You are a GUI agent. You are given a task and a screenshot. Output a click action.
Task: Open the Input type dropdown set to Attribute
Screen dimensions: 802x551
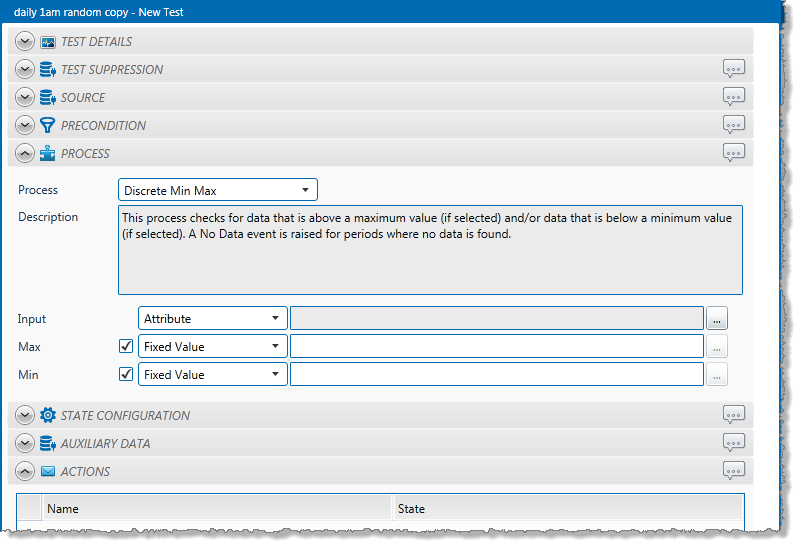pos(212,319)
